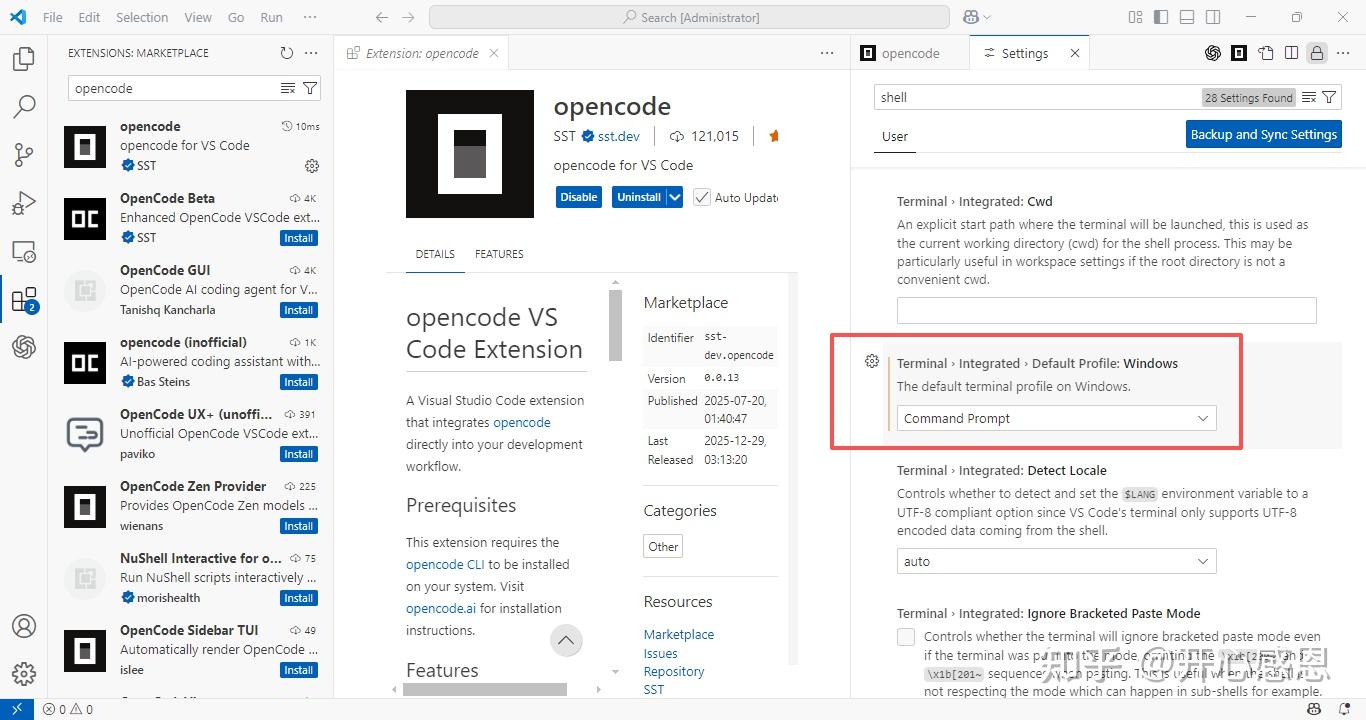Open the Search view in the activity bar
Screen dimensions: 1366x720
tap(24, 106)
